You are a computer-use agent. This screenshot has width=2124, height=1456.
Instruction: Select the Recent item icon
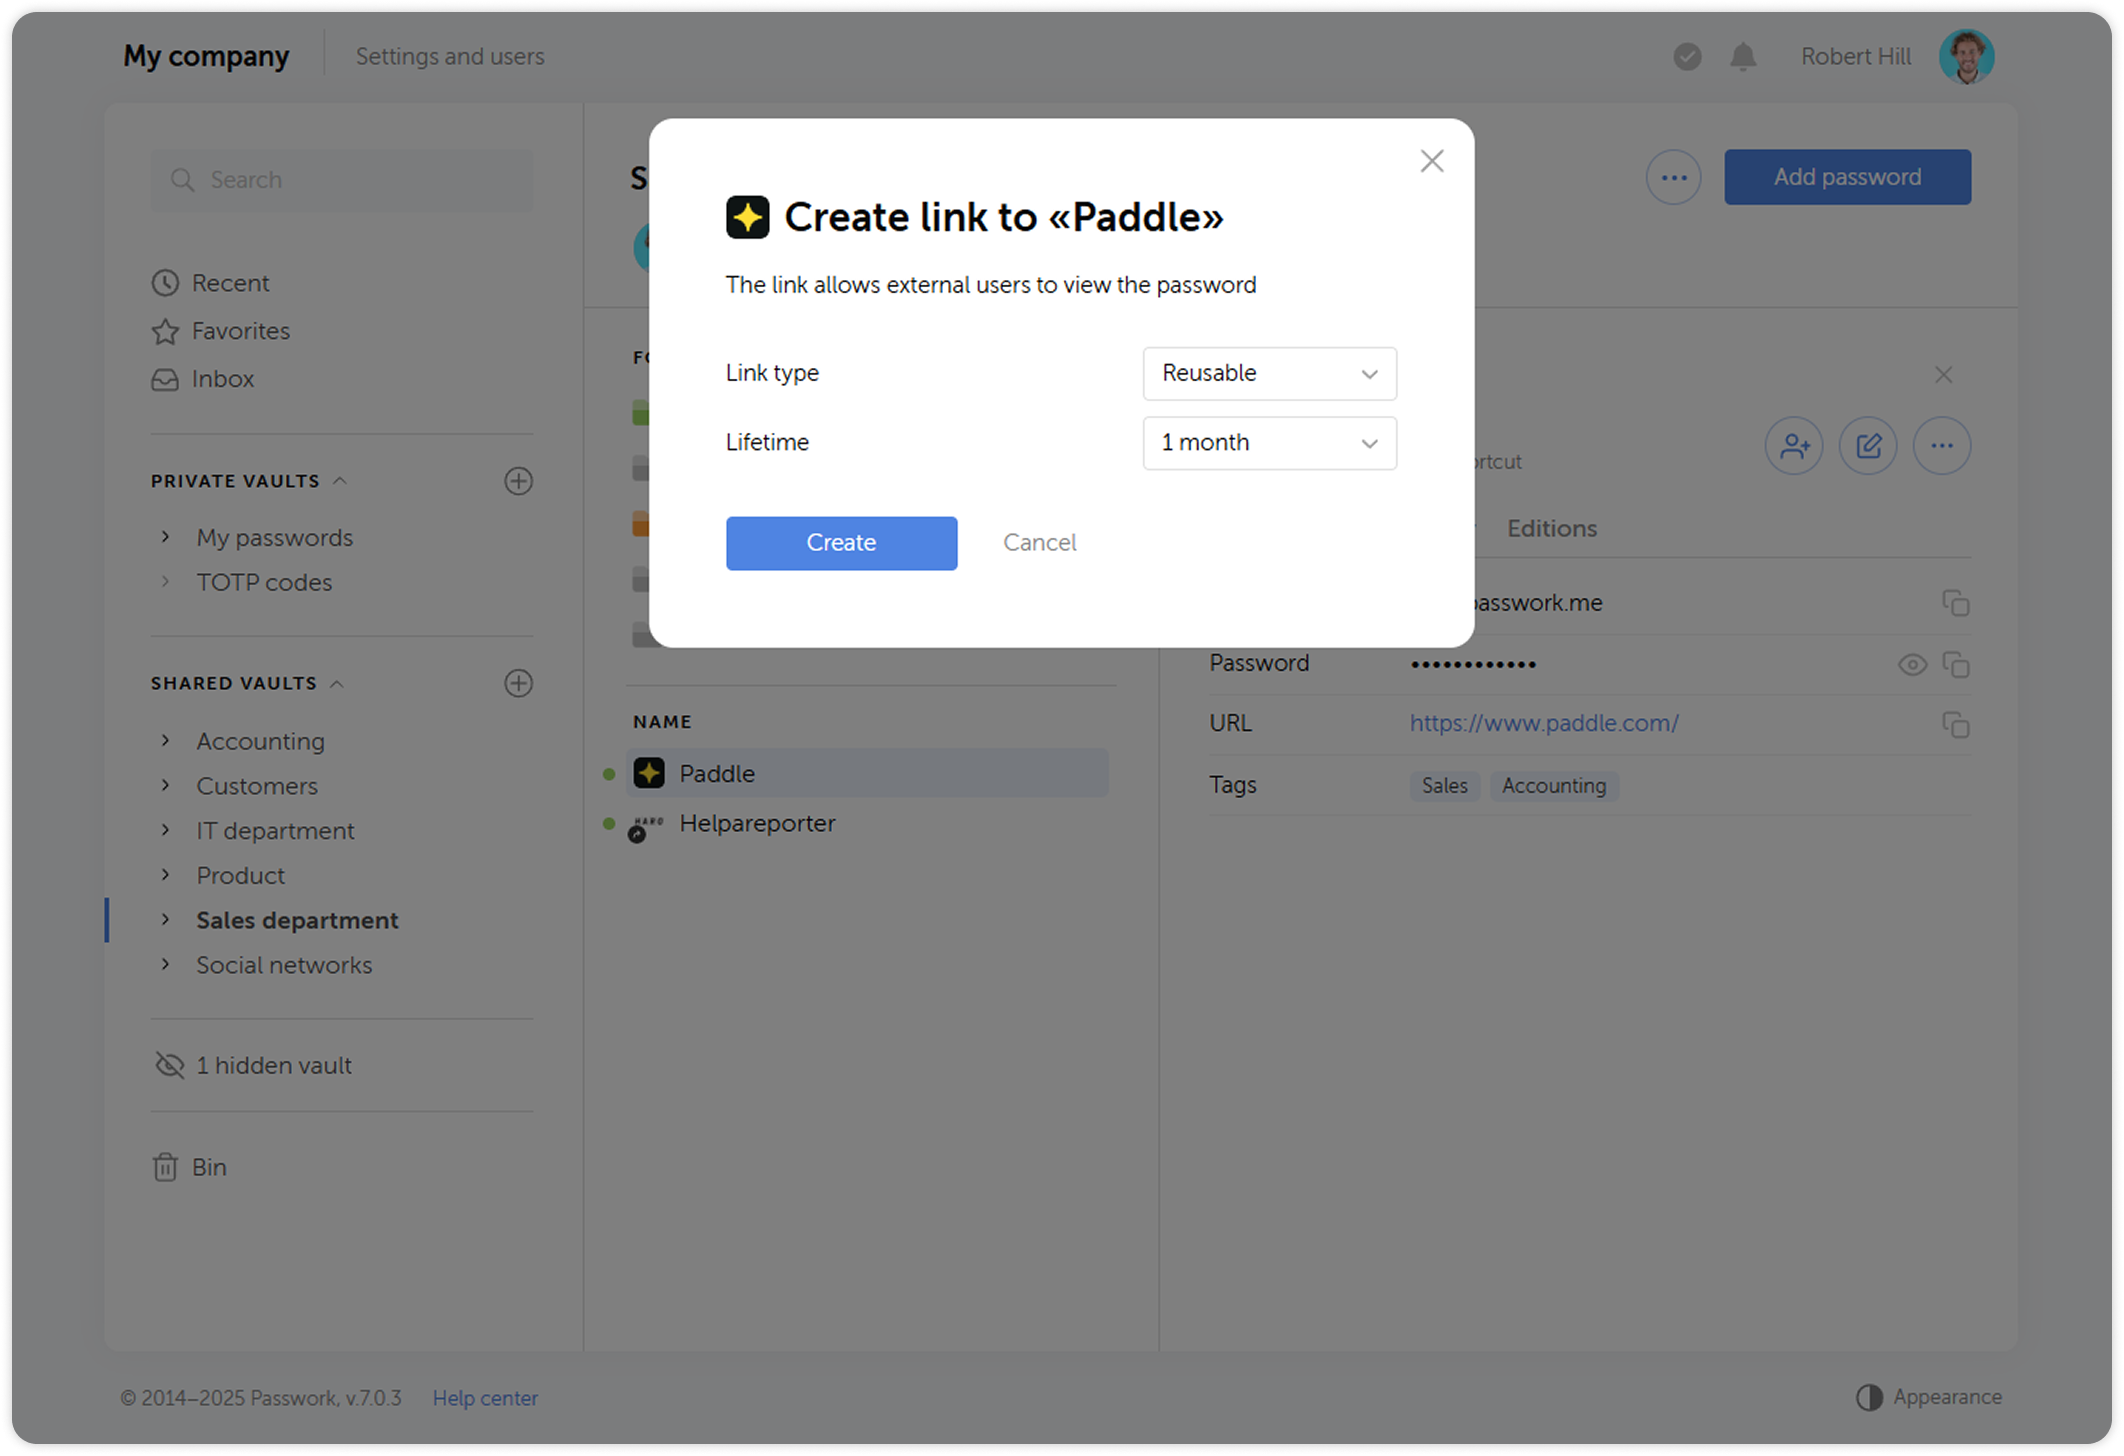[x=166, y=283]
